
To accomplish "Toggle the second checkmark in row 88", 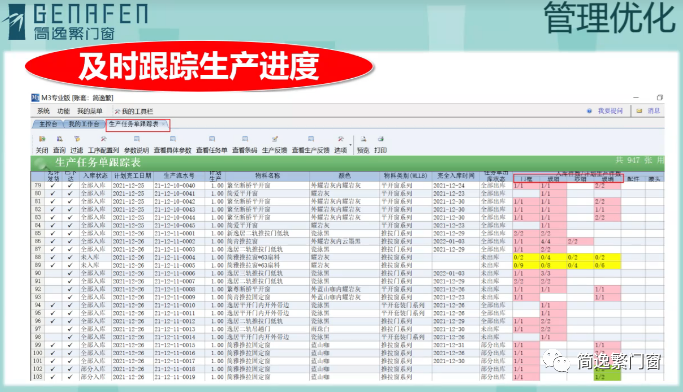I will [70, 257].
